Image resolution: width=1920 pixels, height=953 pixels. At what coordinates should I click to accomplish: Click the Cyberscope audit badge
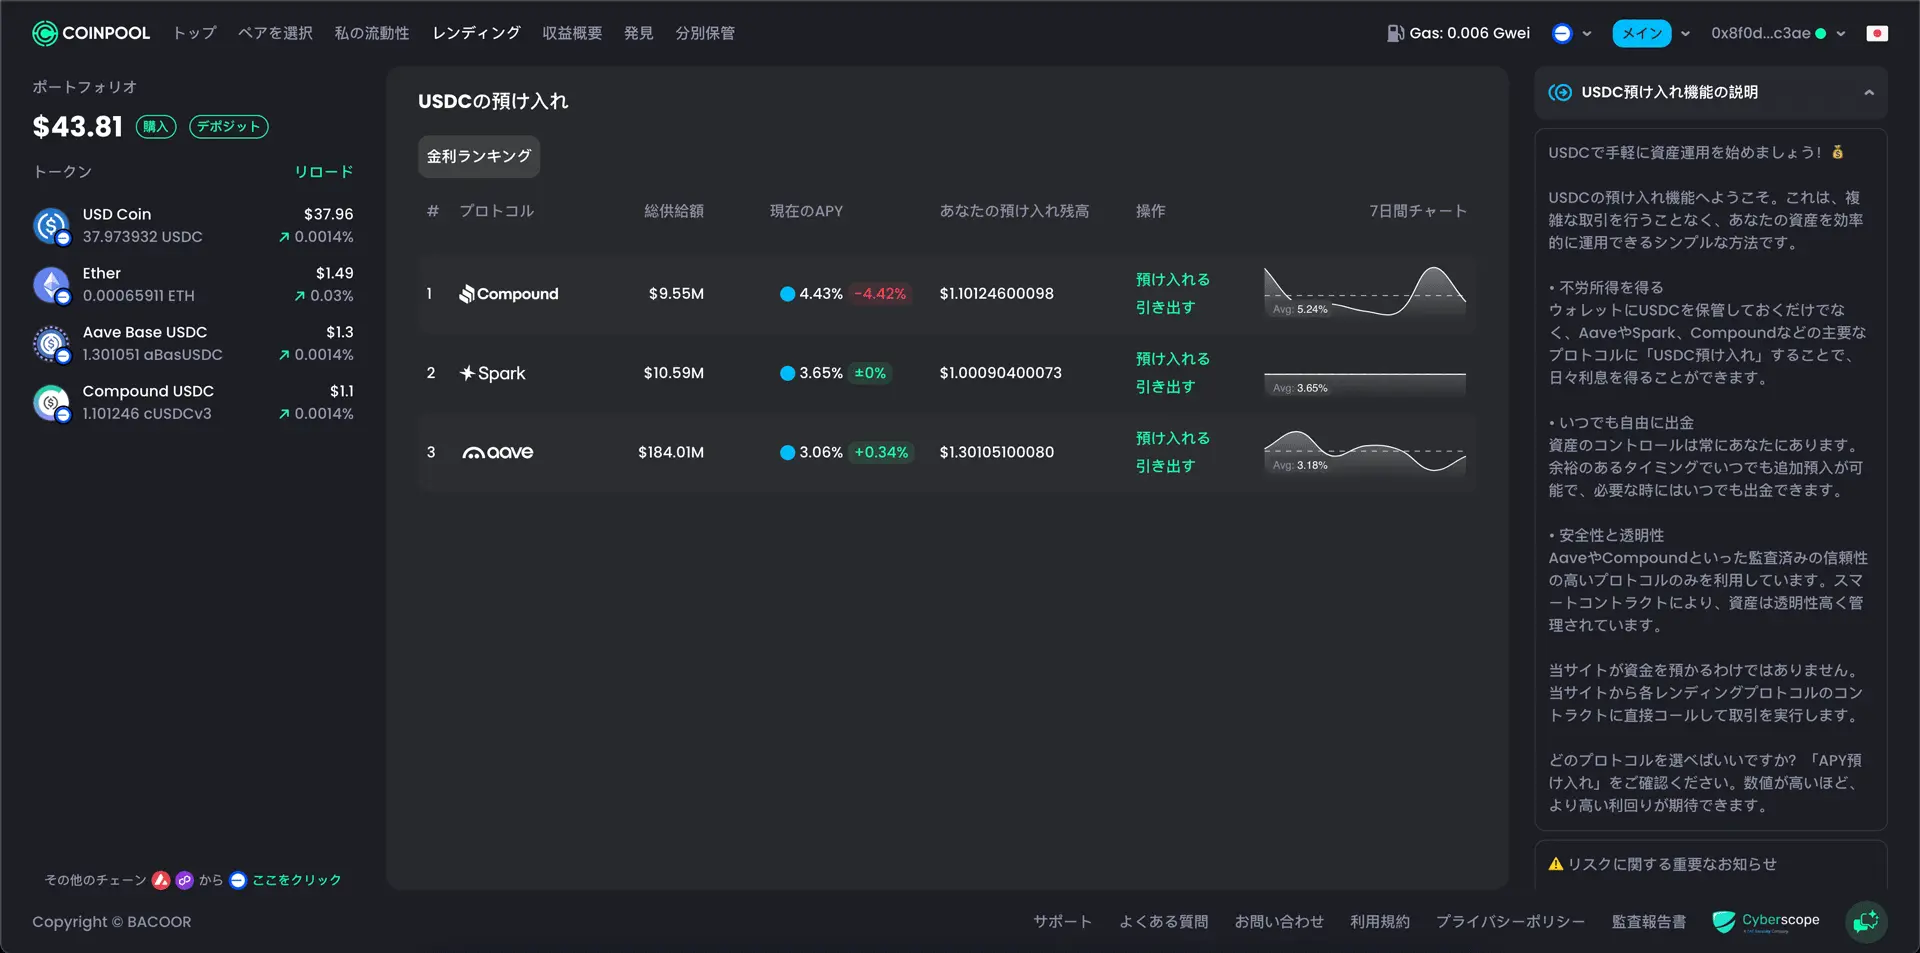pyautogui.click(x=1766, y=921)
